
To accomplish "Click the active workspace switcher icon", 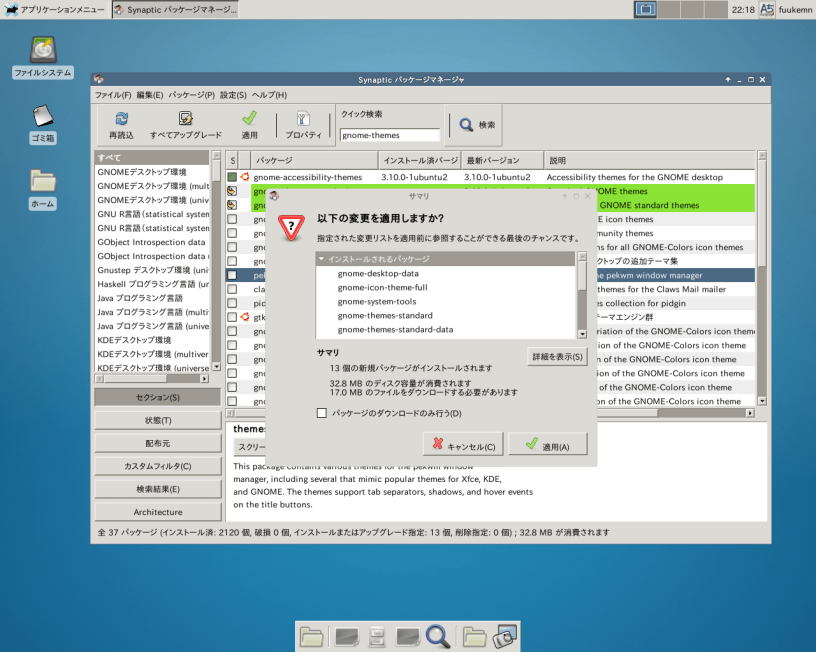I will [645, 9].
